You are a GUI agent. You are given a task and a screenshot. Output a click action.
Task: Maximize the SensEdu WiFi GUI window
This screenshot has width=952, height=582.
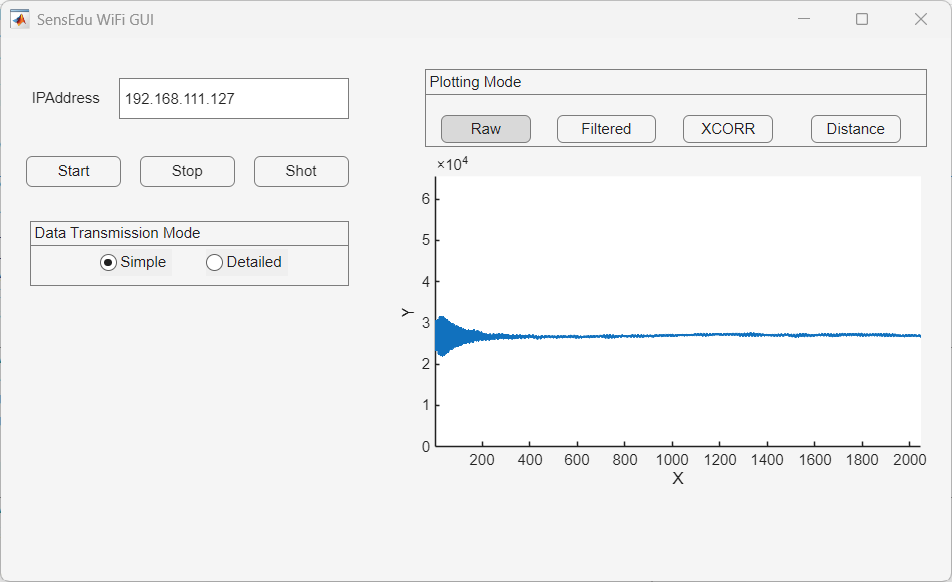click(862, 19)
